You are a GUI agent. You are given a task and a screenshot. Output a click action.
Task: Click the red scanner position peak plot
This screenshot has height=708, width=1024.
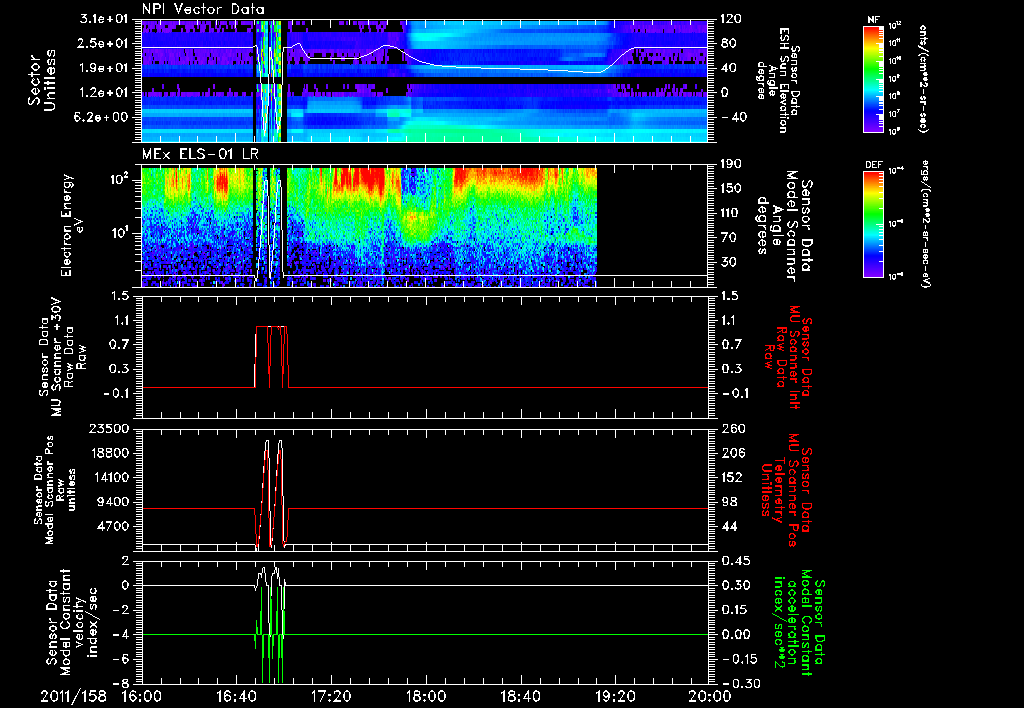(424, 490)
